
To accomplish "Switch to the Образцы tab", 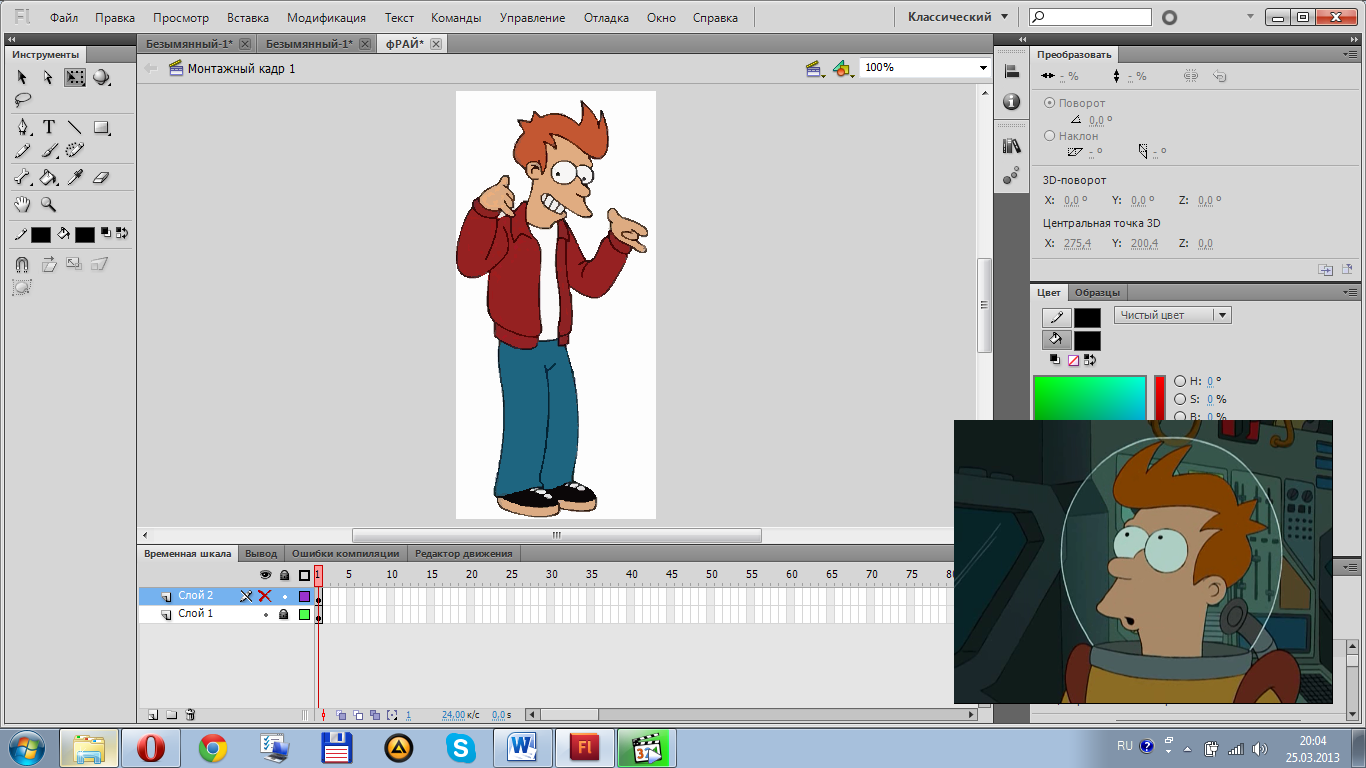I will pyautogui.click(x=1098, y=292).
